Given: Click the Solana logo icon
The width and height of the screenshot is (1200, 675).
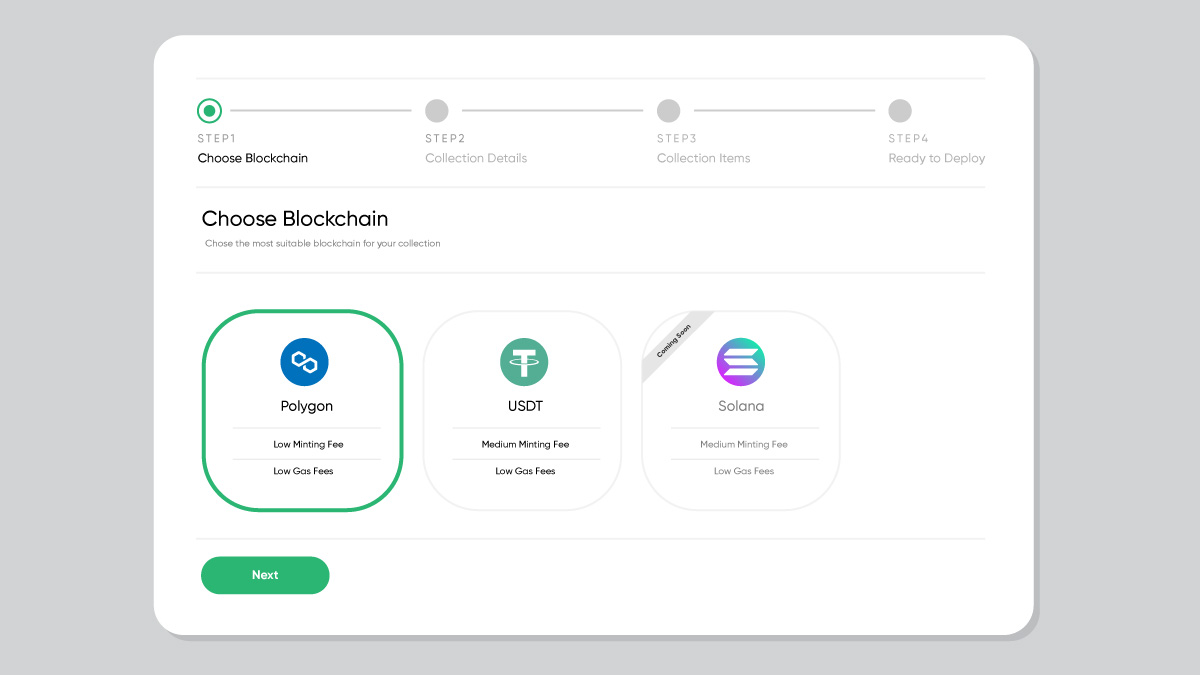Looking at the screenshot, I should [x=740, y=361].
